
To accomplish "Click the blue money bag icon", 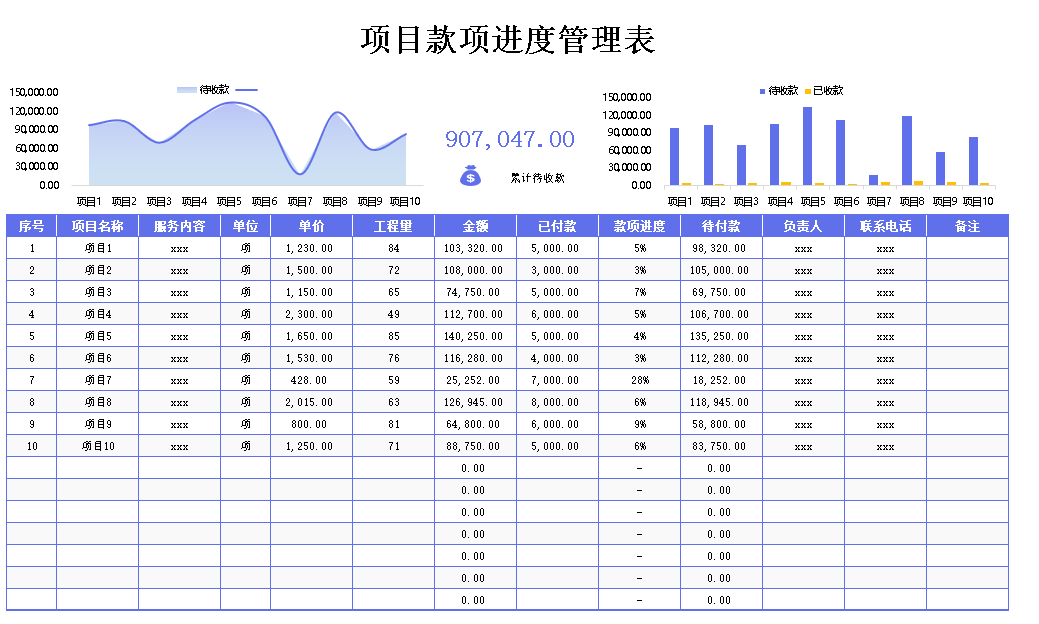I will click(470, 176).
